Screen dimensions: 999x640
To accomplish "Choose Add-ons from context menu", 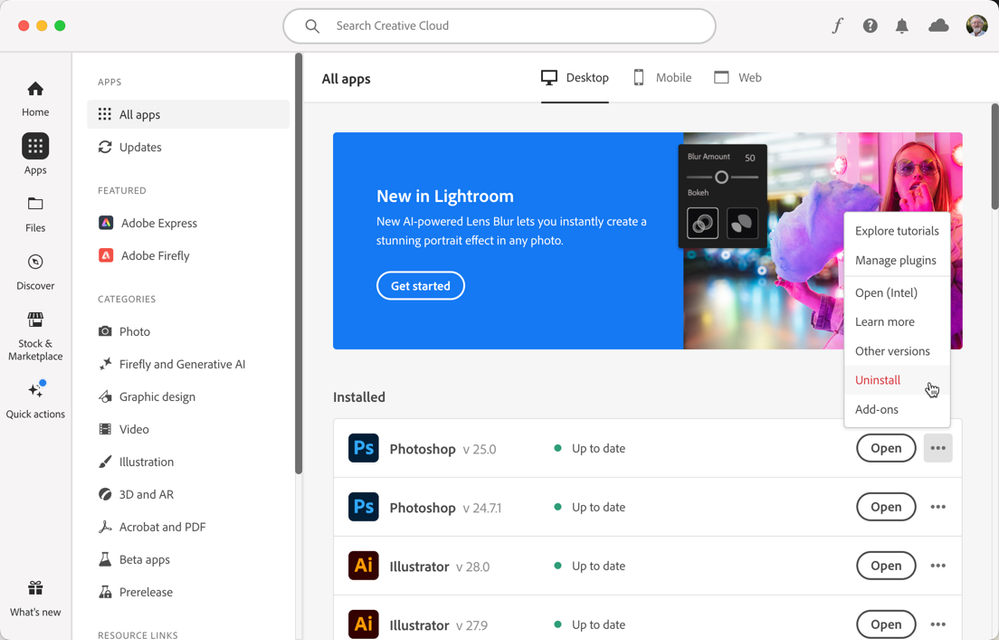I will click(x=896, y=409).
